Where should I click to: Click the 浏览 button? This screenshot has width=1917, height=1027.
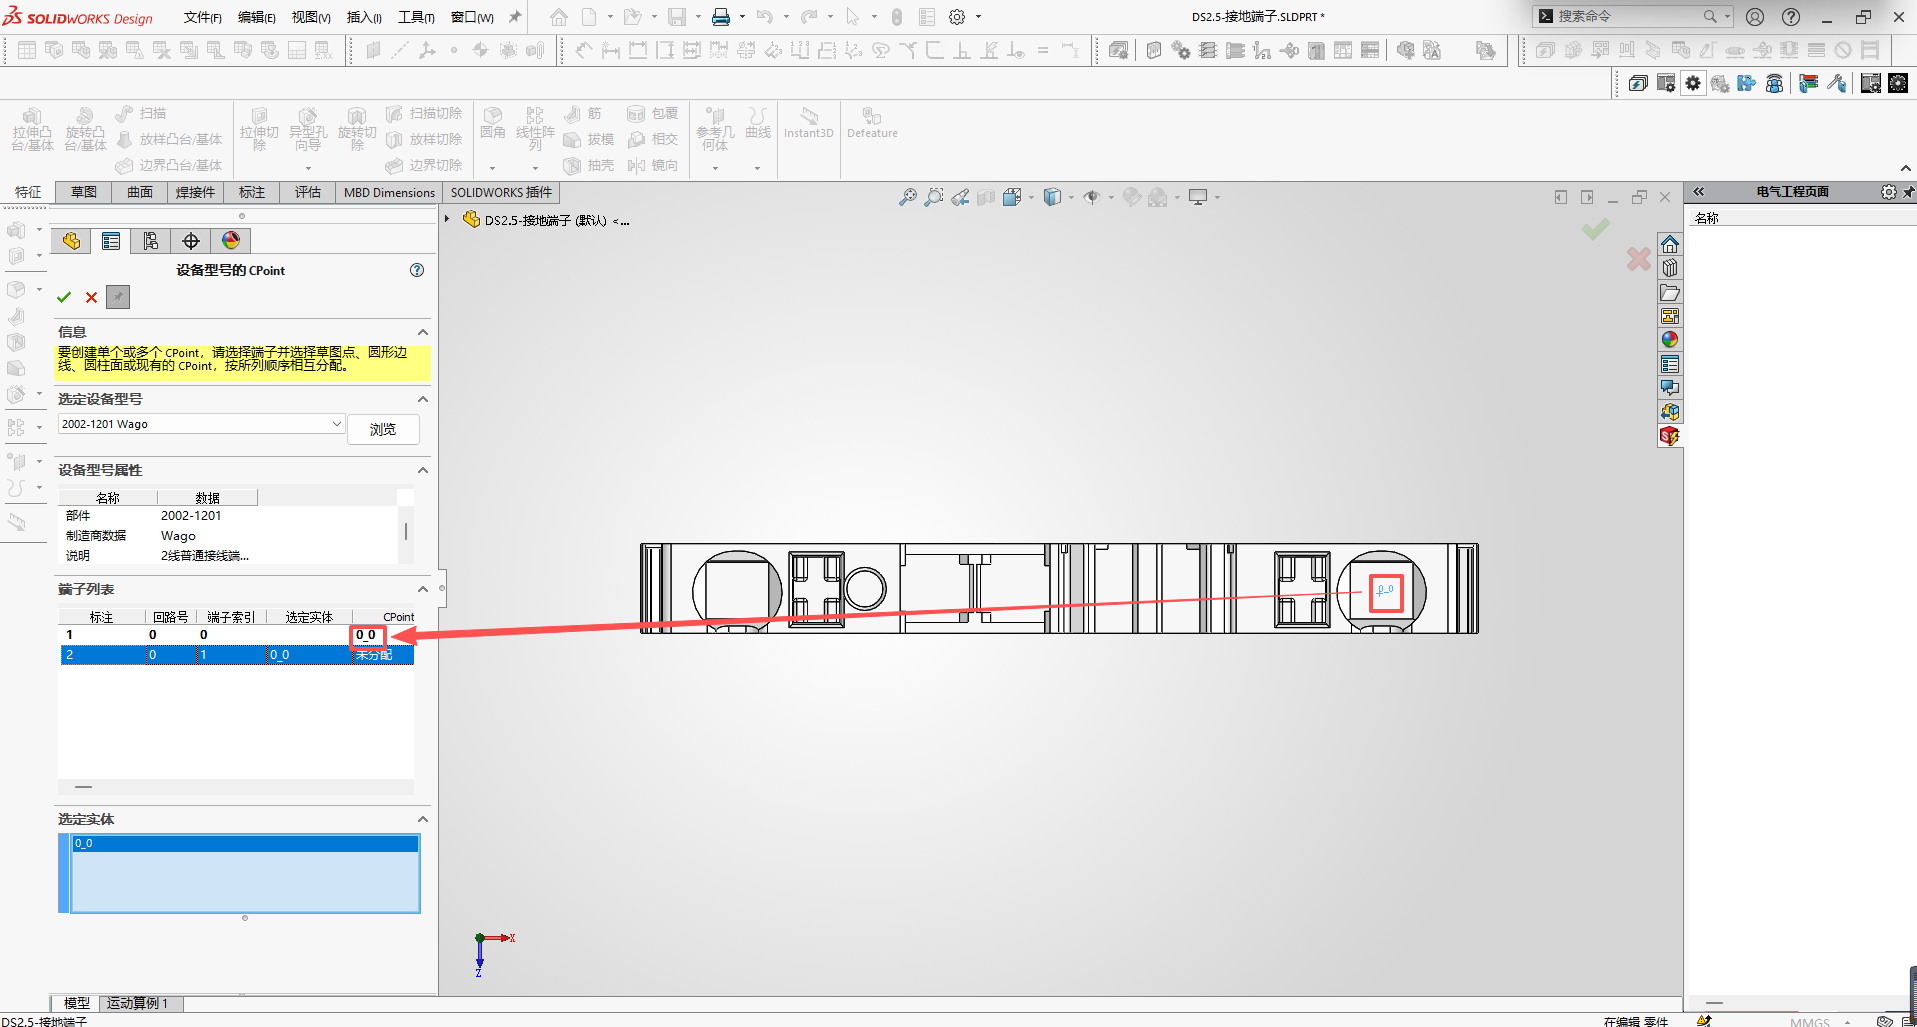pyautogui.click(x=383, y=429)
